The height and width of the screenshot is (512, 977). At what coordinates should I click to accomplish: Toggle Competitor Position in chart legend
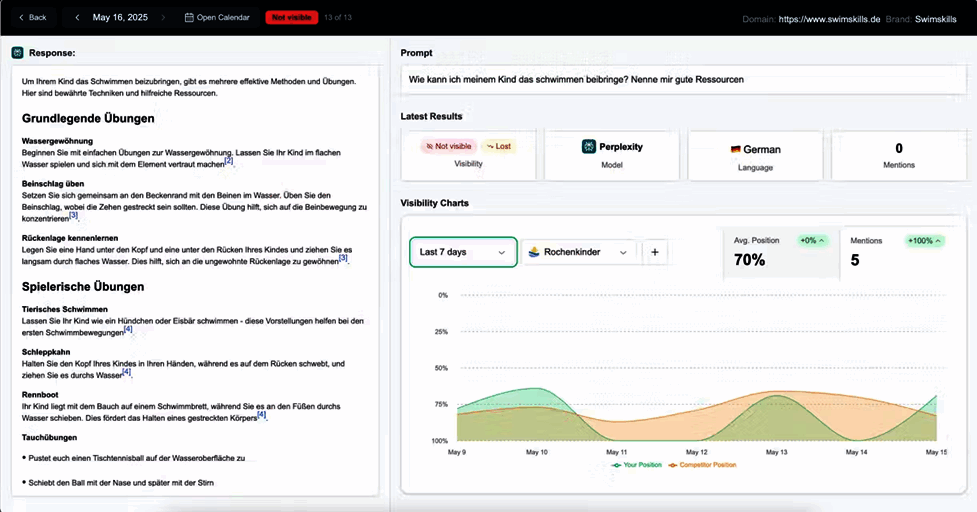(702, 465)
